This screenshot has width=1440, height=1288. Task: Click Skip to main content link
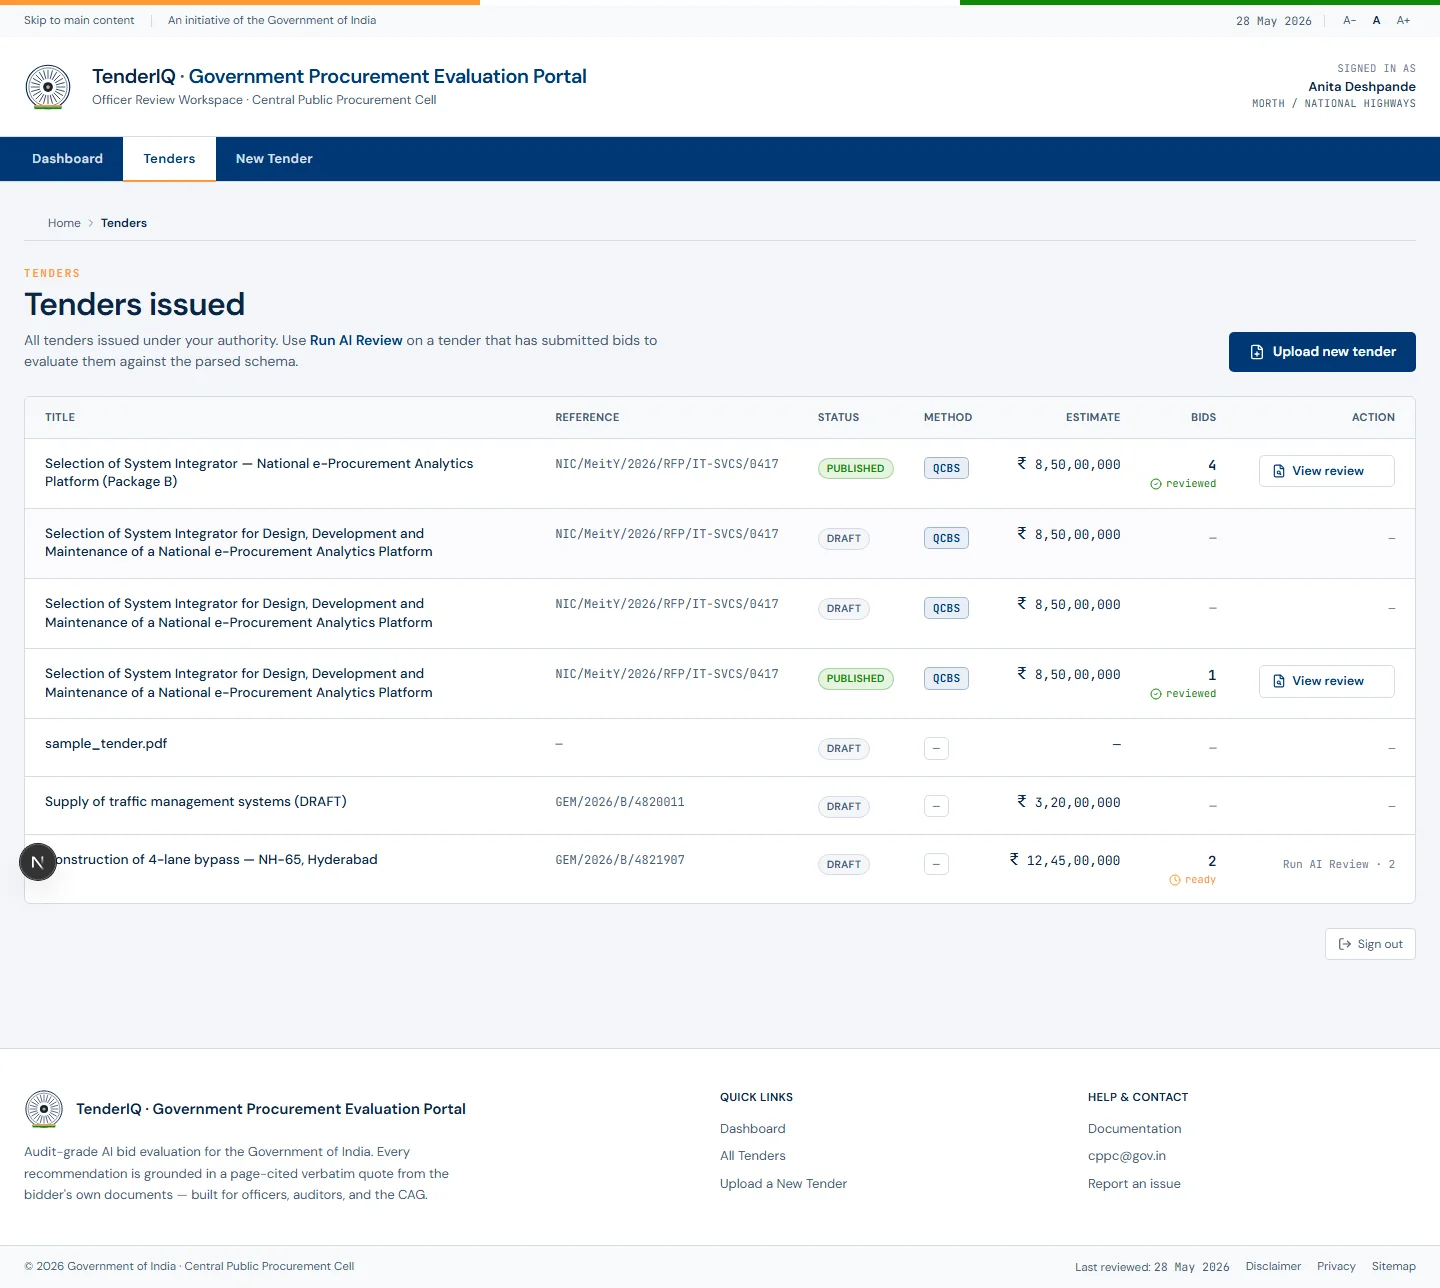click(79, 20)
